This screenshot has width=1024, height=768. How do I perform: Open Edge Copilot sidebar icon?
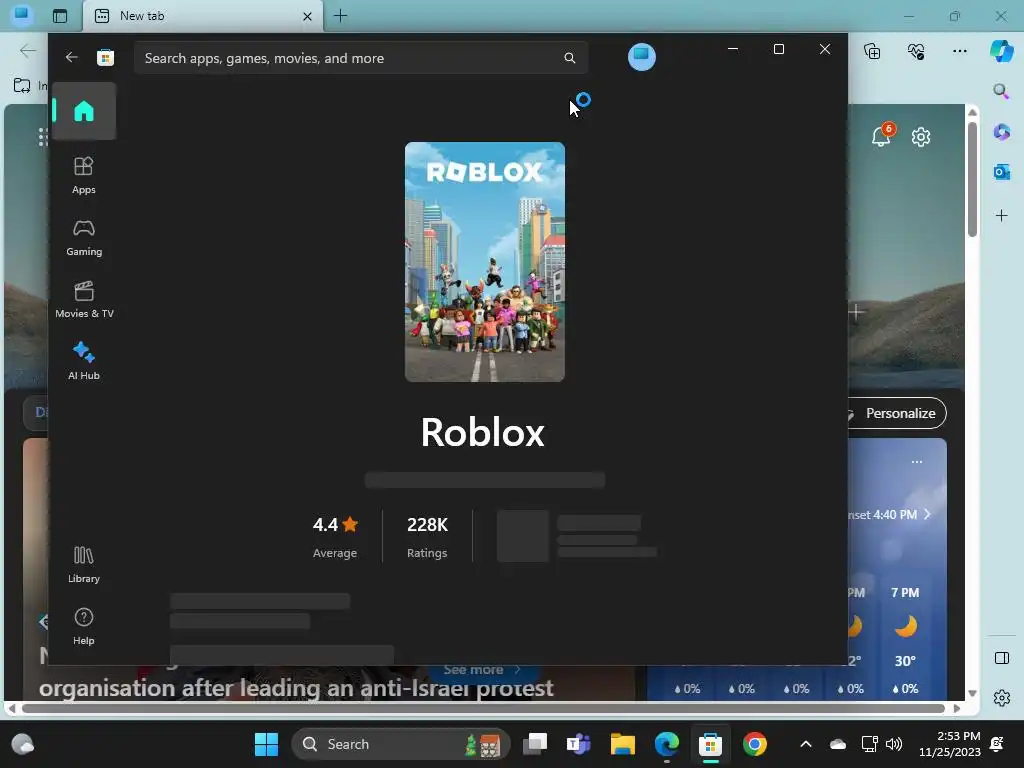(x=1001, y=51)
